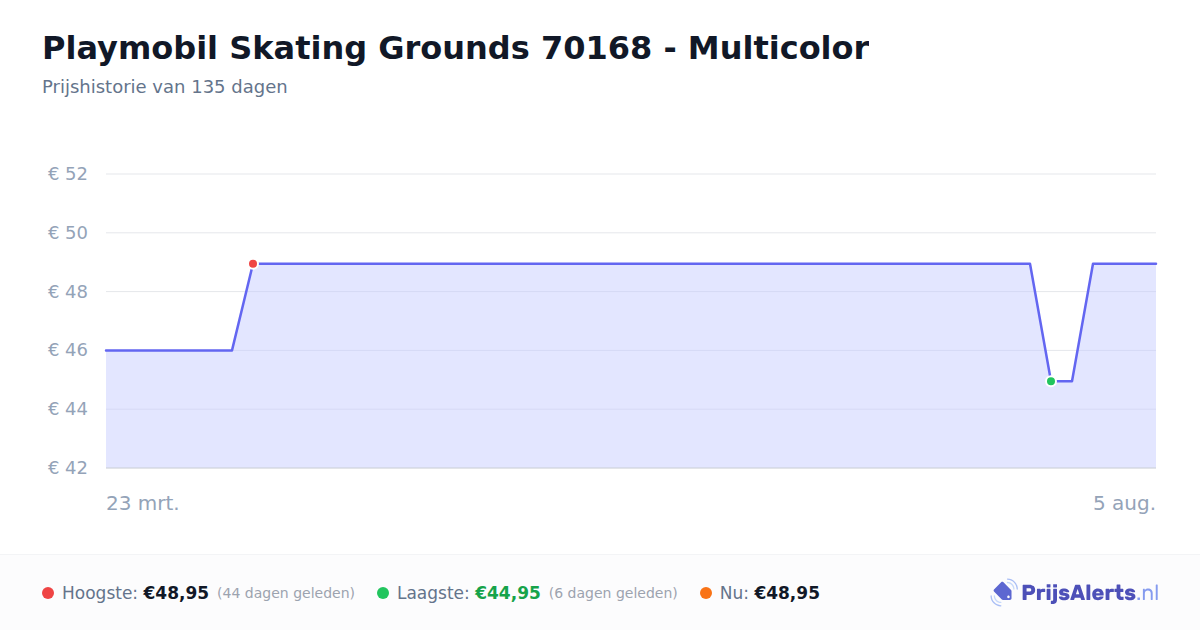Click the subtitle Prijshistorie van 135 dagen
1200x630 pixels.
tap(165, 87)
